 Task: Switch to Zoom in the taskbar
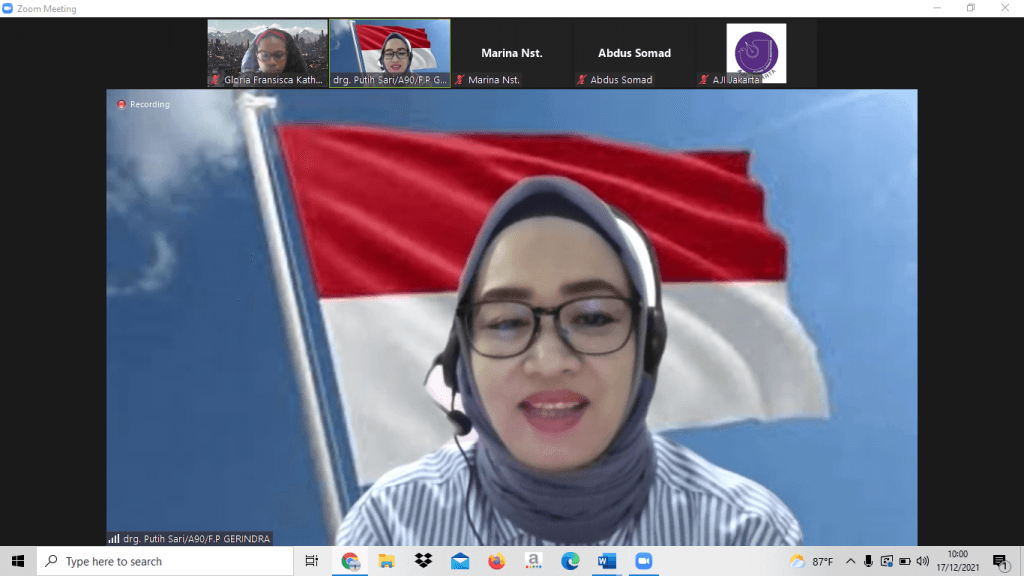pyautogui.click(x=643, y=561)
